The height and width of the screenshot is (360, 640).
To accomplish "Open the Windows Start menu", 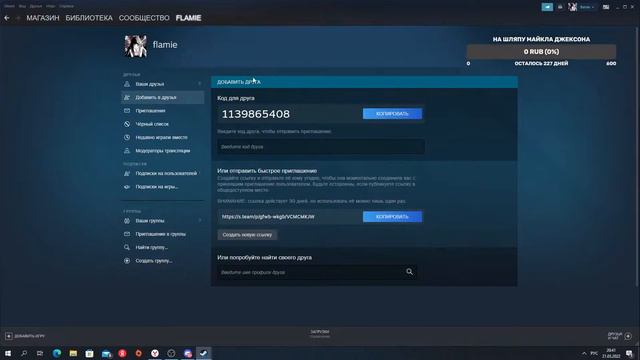I will 8,353.
